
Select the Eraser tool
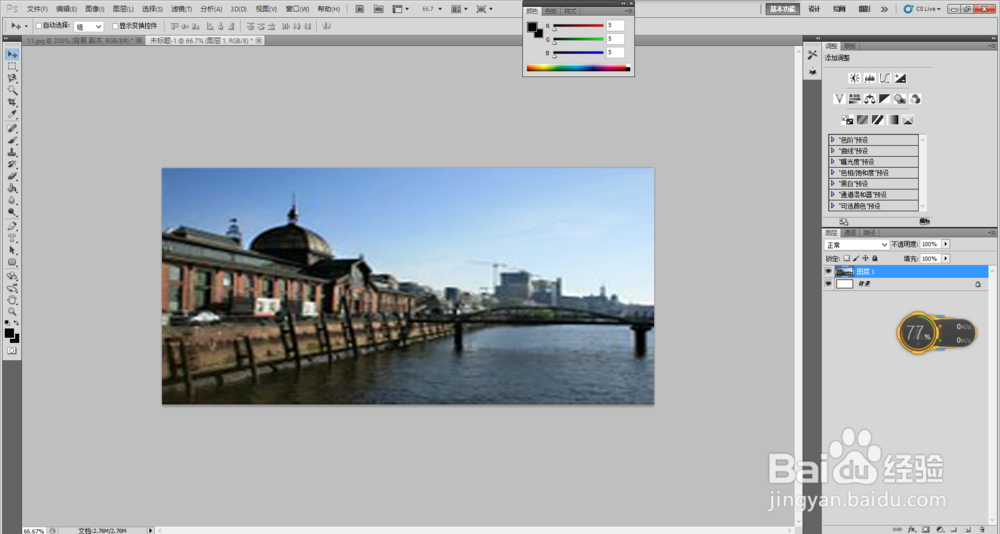pyautogui.click(x=12, y=177)
